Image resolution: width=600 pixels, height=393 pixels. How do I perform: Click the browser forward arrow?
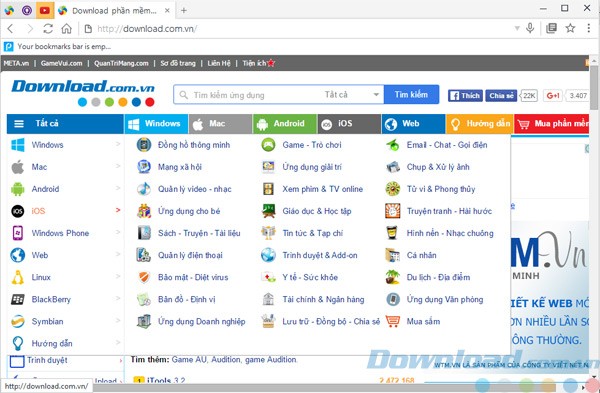pos(29,28)
